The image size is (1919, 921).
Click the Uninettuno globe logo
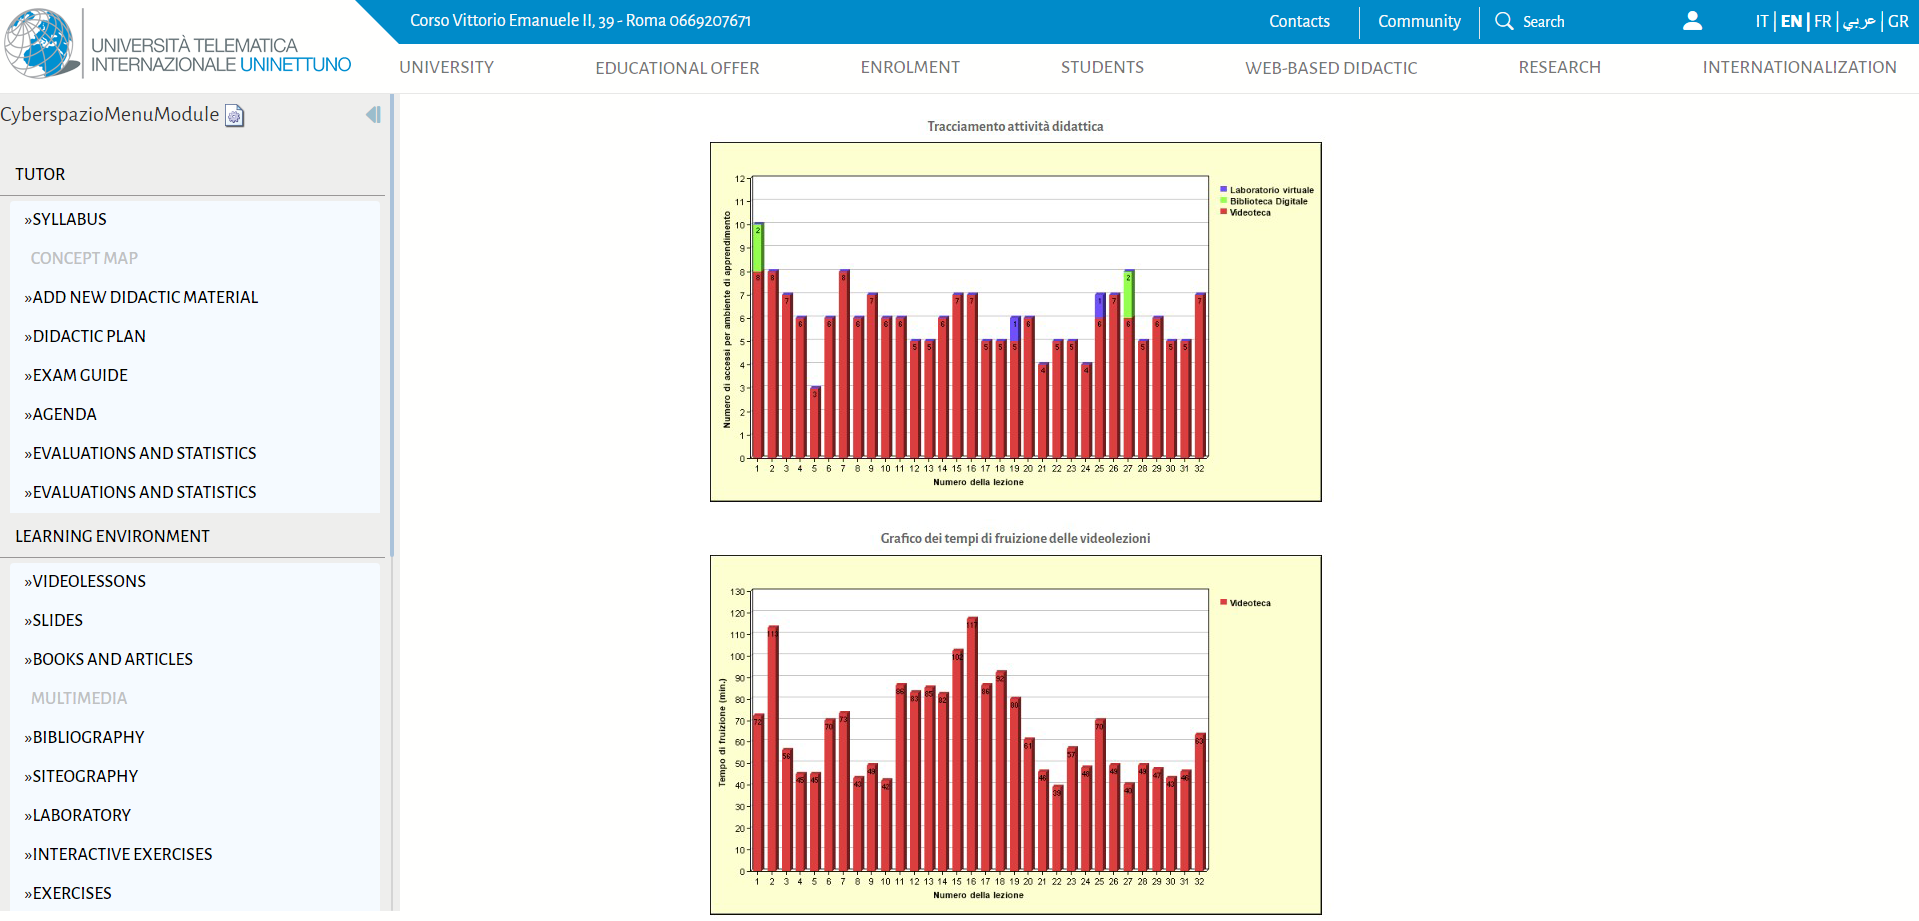pos(40,44)
